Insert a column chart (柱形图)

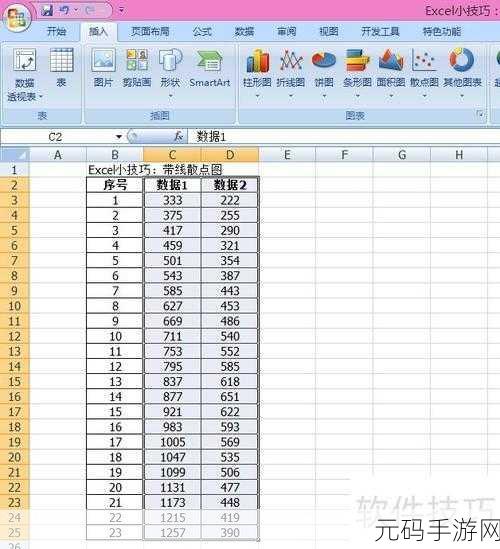point(257,74)
